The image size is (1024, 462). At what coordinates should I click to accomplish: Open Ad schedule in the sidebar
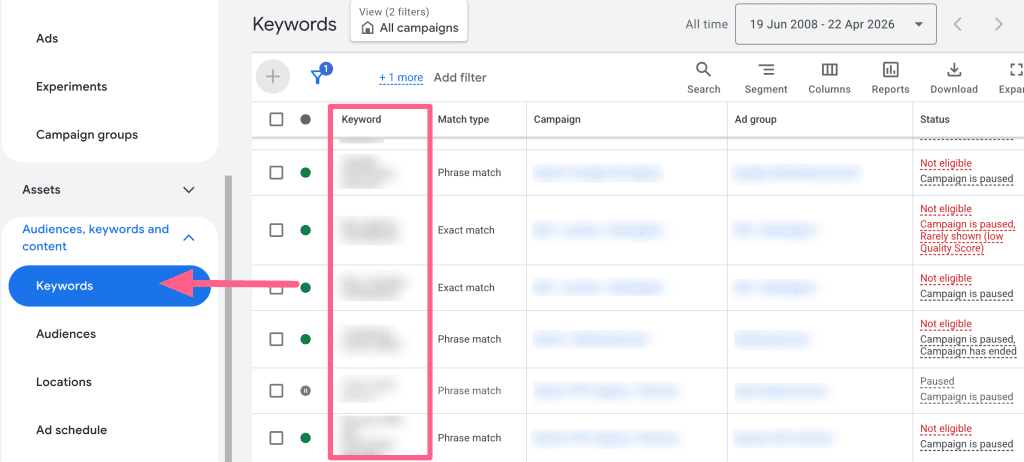pyautogui.click(x=71, y=430)
